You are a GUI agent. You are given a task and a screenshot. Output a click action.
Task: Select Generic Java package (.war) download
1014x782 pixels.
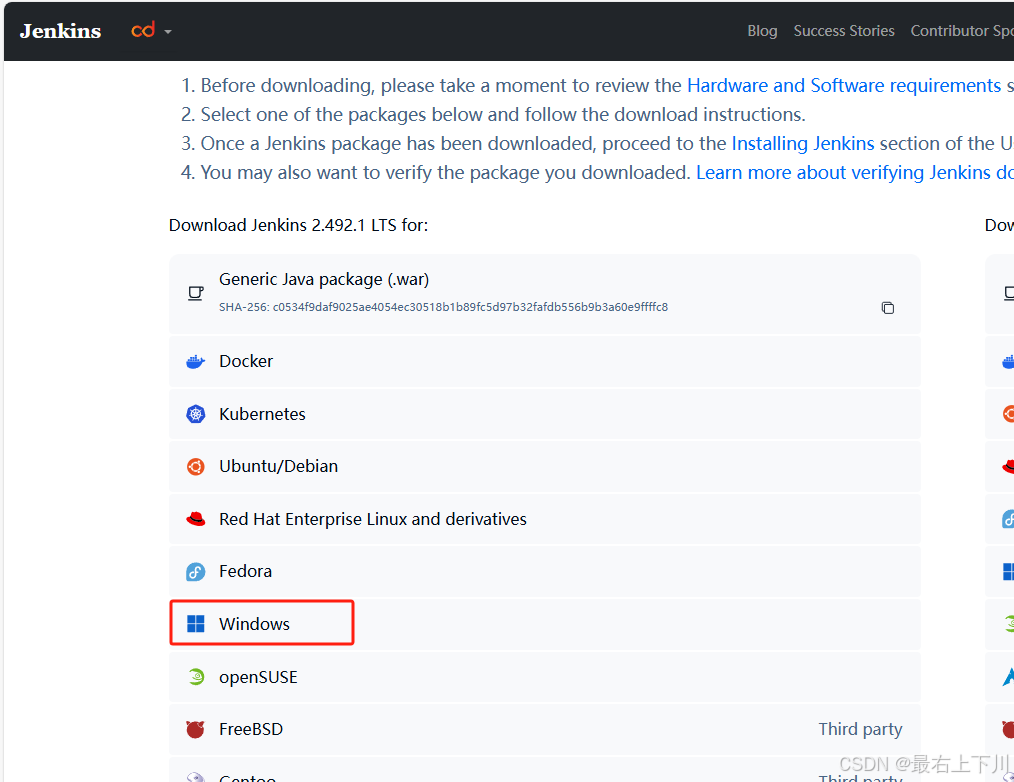(x=545, y=294)
